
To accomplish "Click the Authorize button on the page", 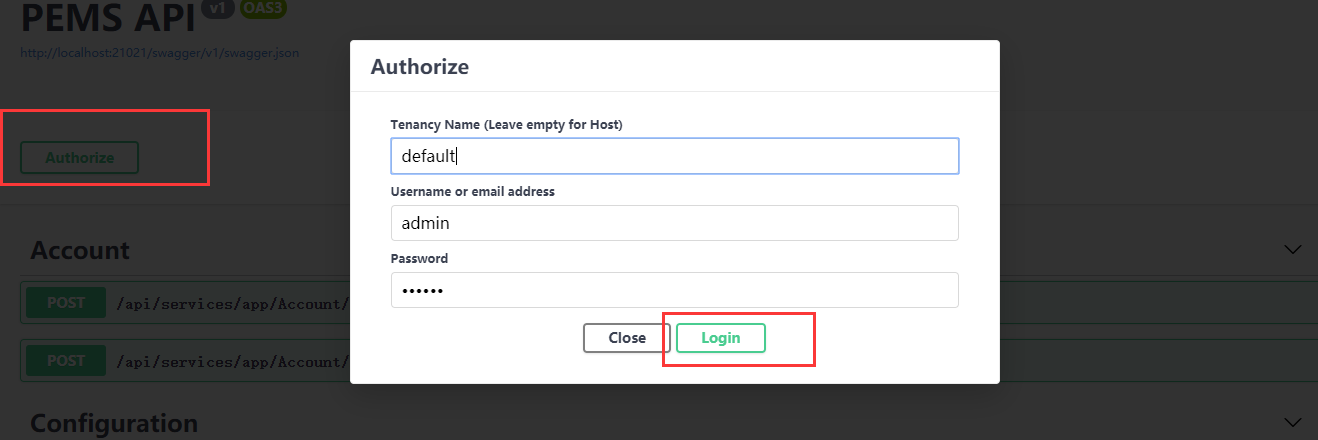I will point(80,158).
